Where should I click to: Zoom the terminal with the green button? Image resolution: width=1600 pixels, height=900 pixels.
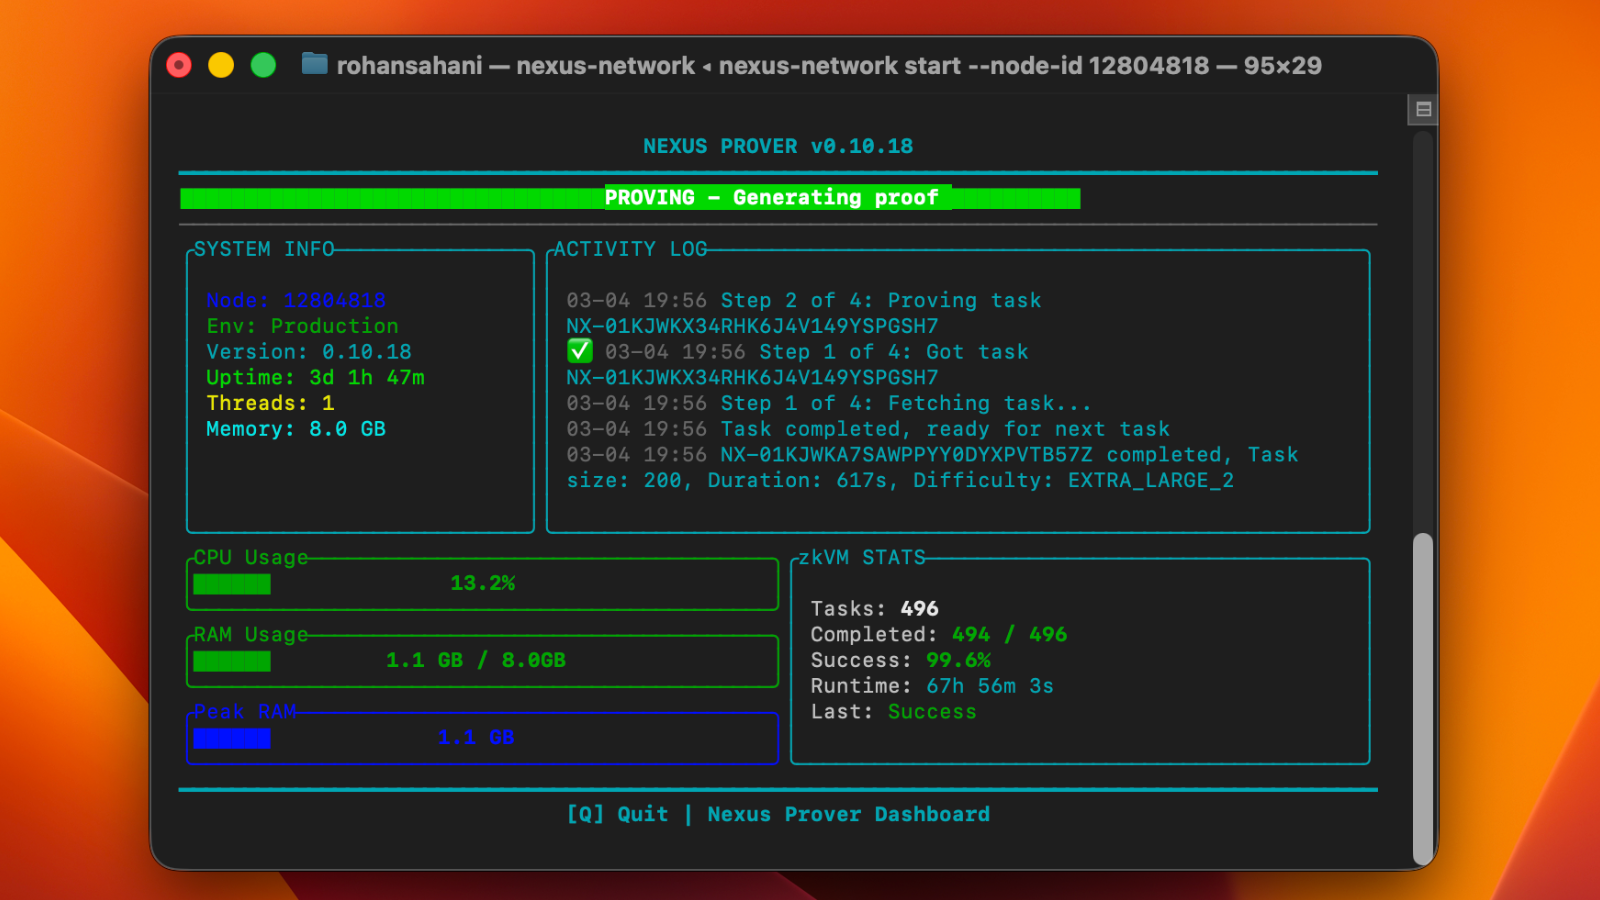(x=263, y=65)
